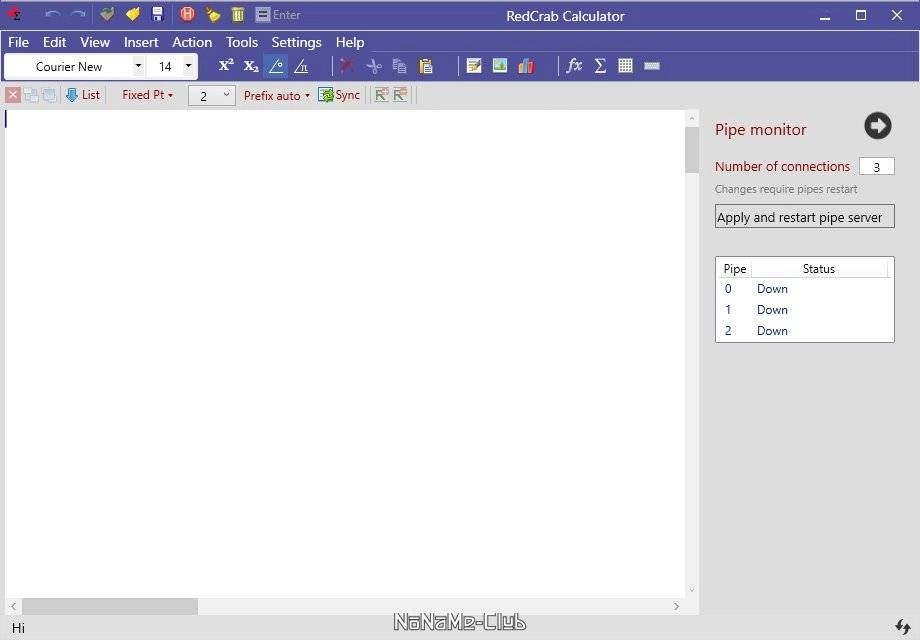Image resolution: width=920 pixels, height=640 pixels.
Task: Select pipe 0 Down row
Action: pos(804,289)
